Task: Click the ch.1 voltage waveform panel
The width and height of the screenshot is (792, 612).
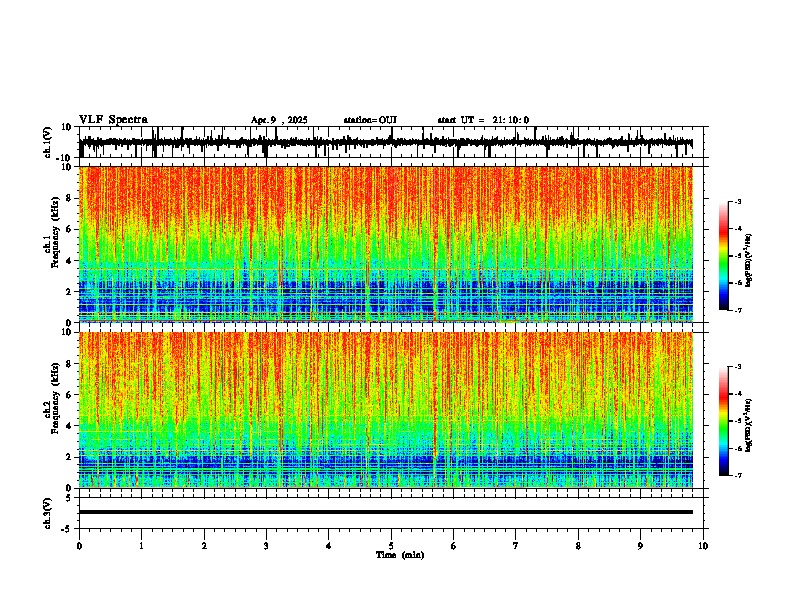Action: (x=393, y=142)
